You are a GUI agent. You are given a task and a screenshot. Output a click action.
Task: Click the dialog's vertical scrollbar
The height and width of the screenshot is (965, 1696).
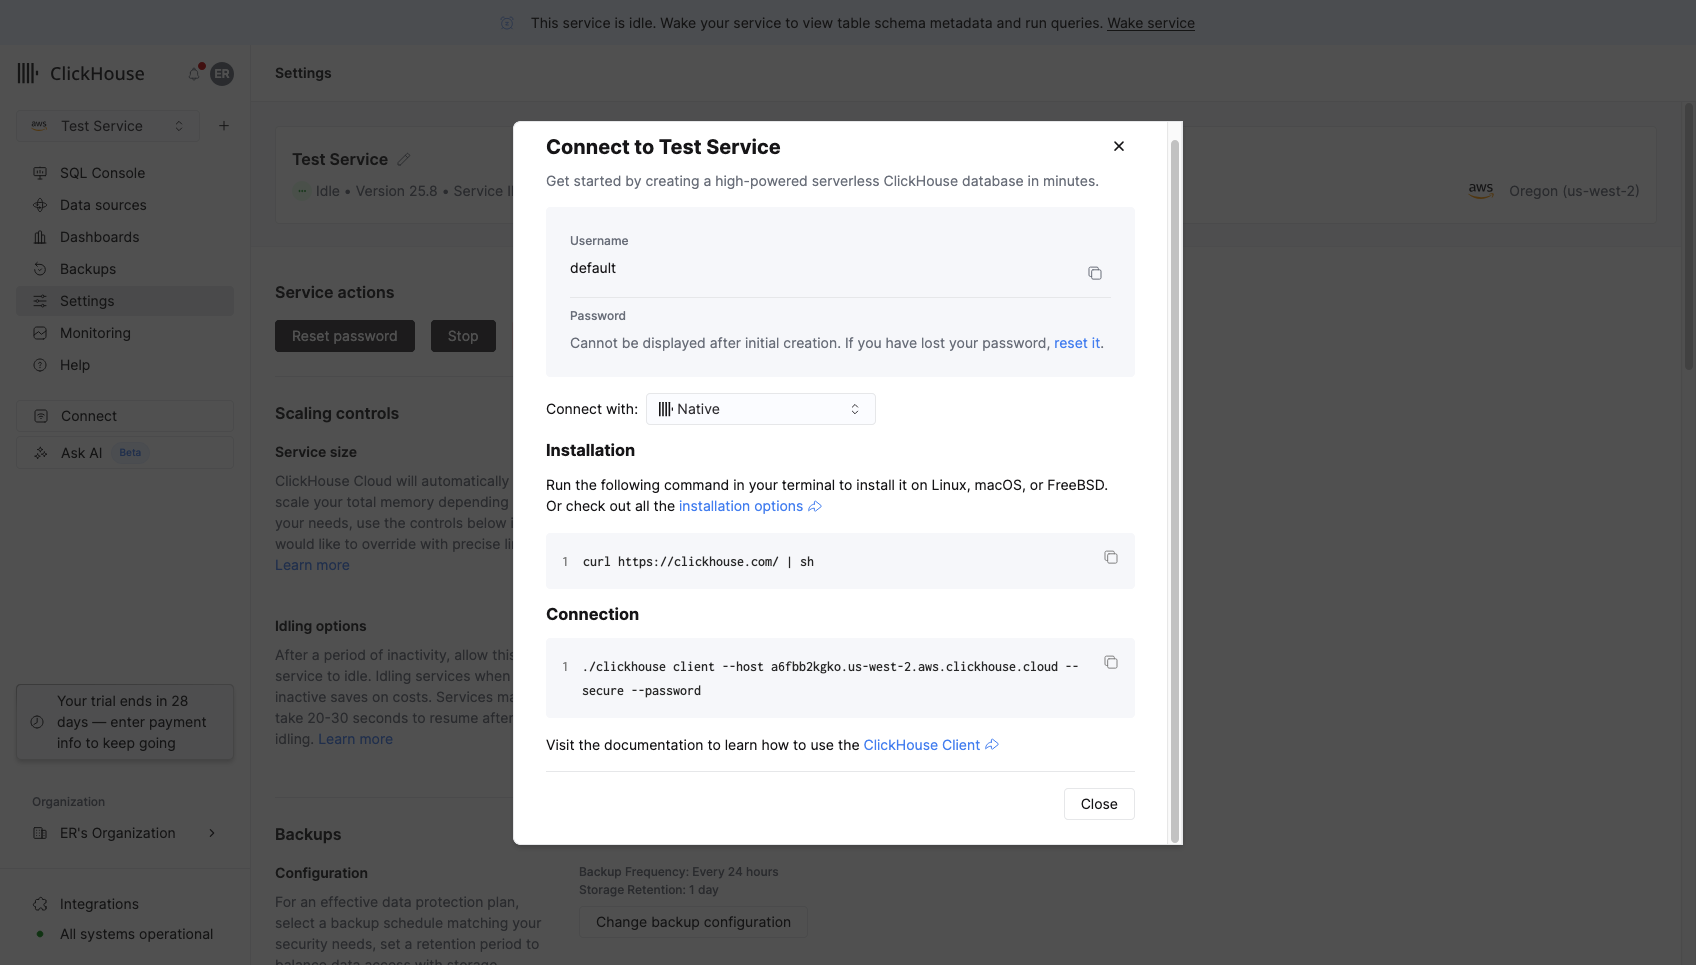(1175, 490)
